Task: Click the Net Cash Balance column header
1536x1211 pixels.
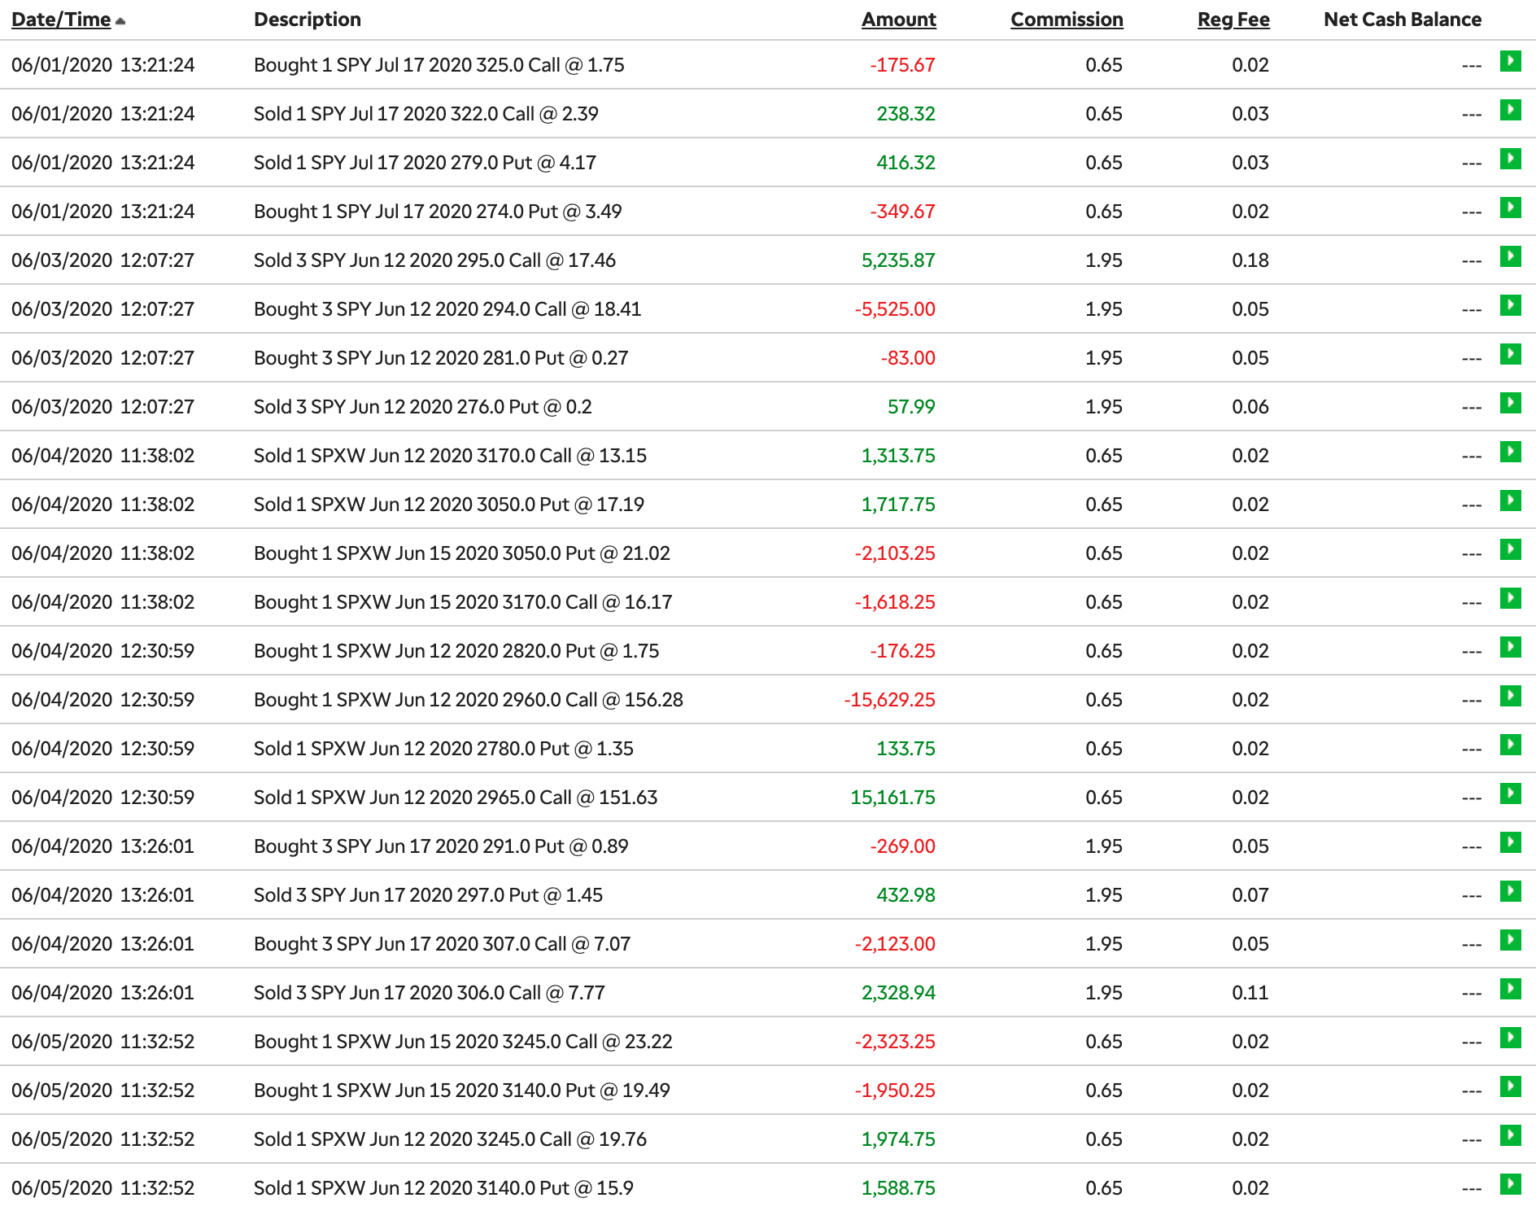Action: click(1402, 19)
